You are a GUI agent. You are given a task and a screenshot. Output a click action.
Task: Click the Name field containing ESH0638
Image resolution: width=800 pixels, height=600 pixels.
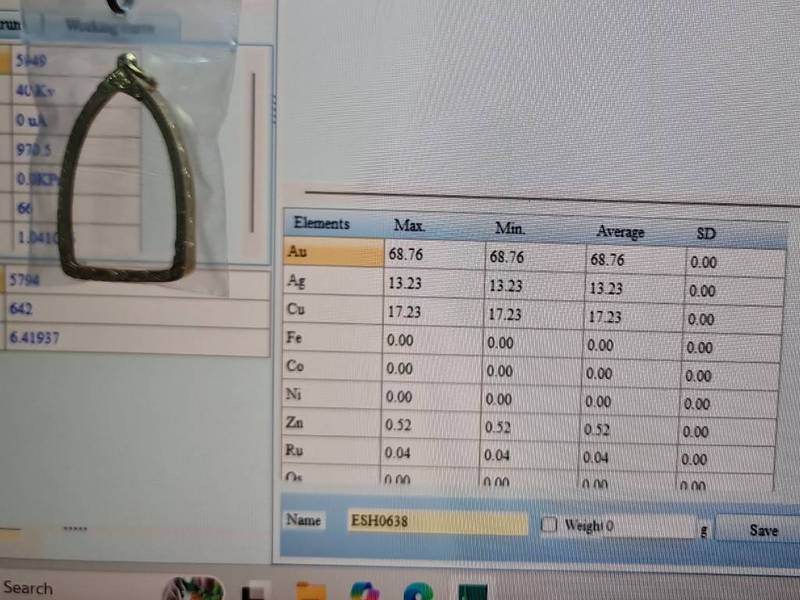[437, 521]
